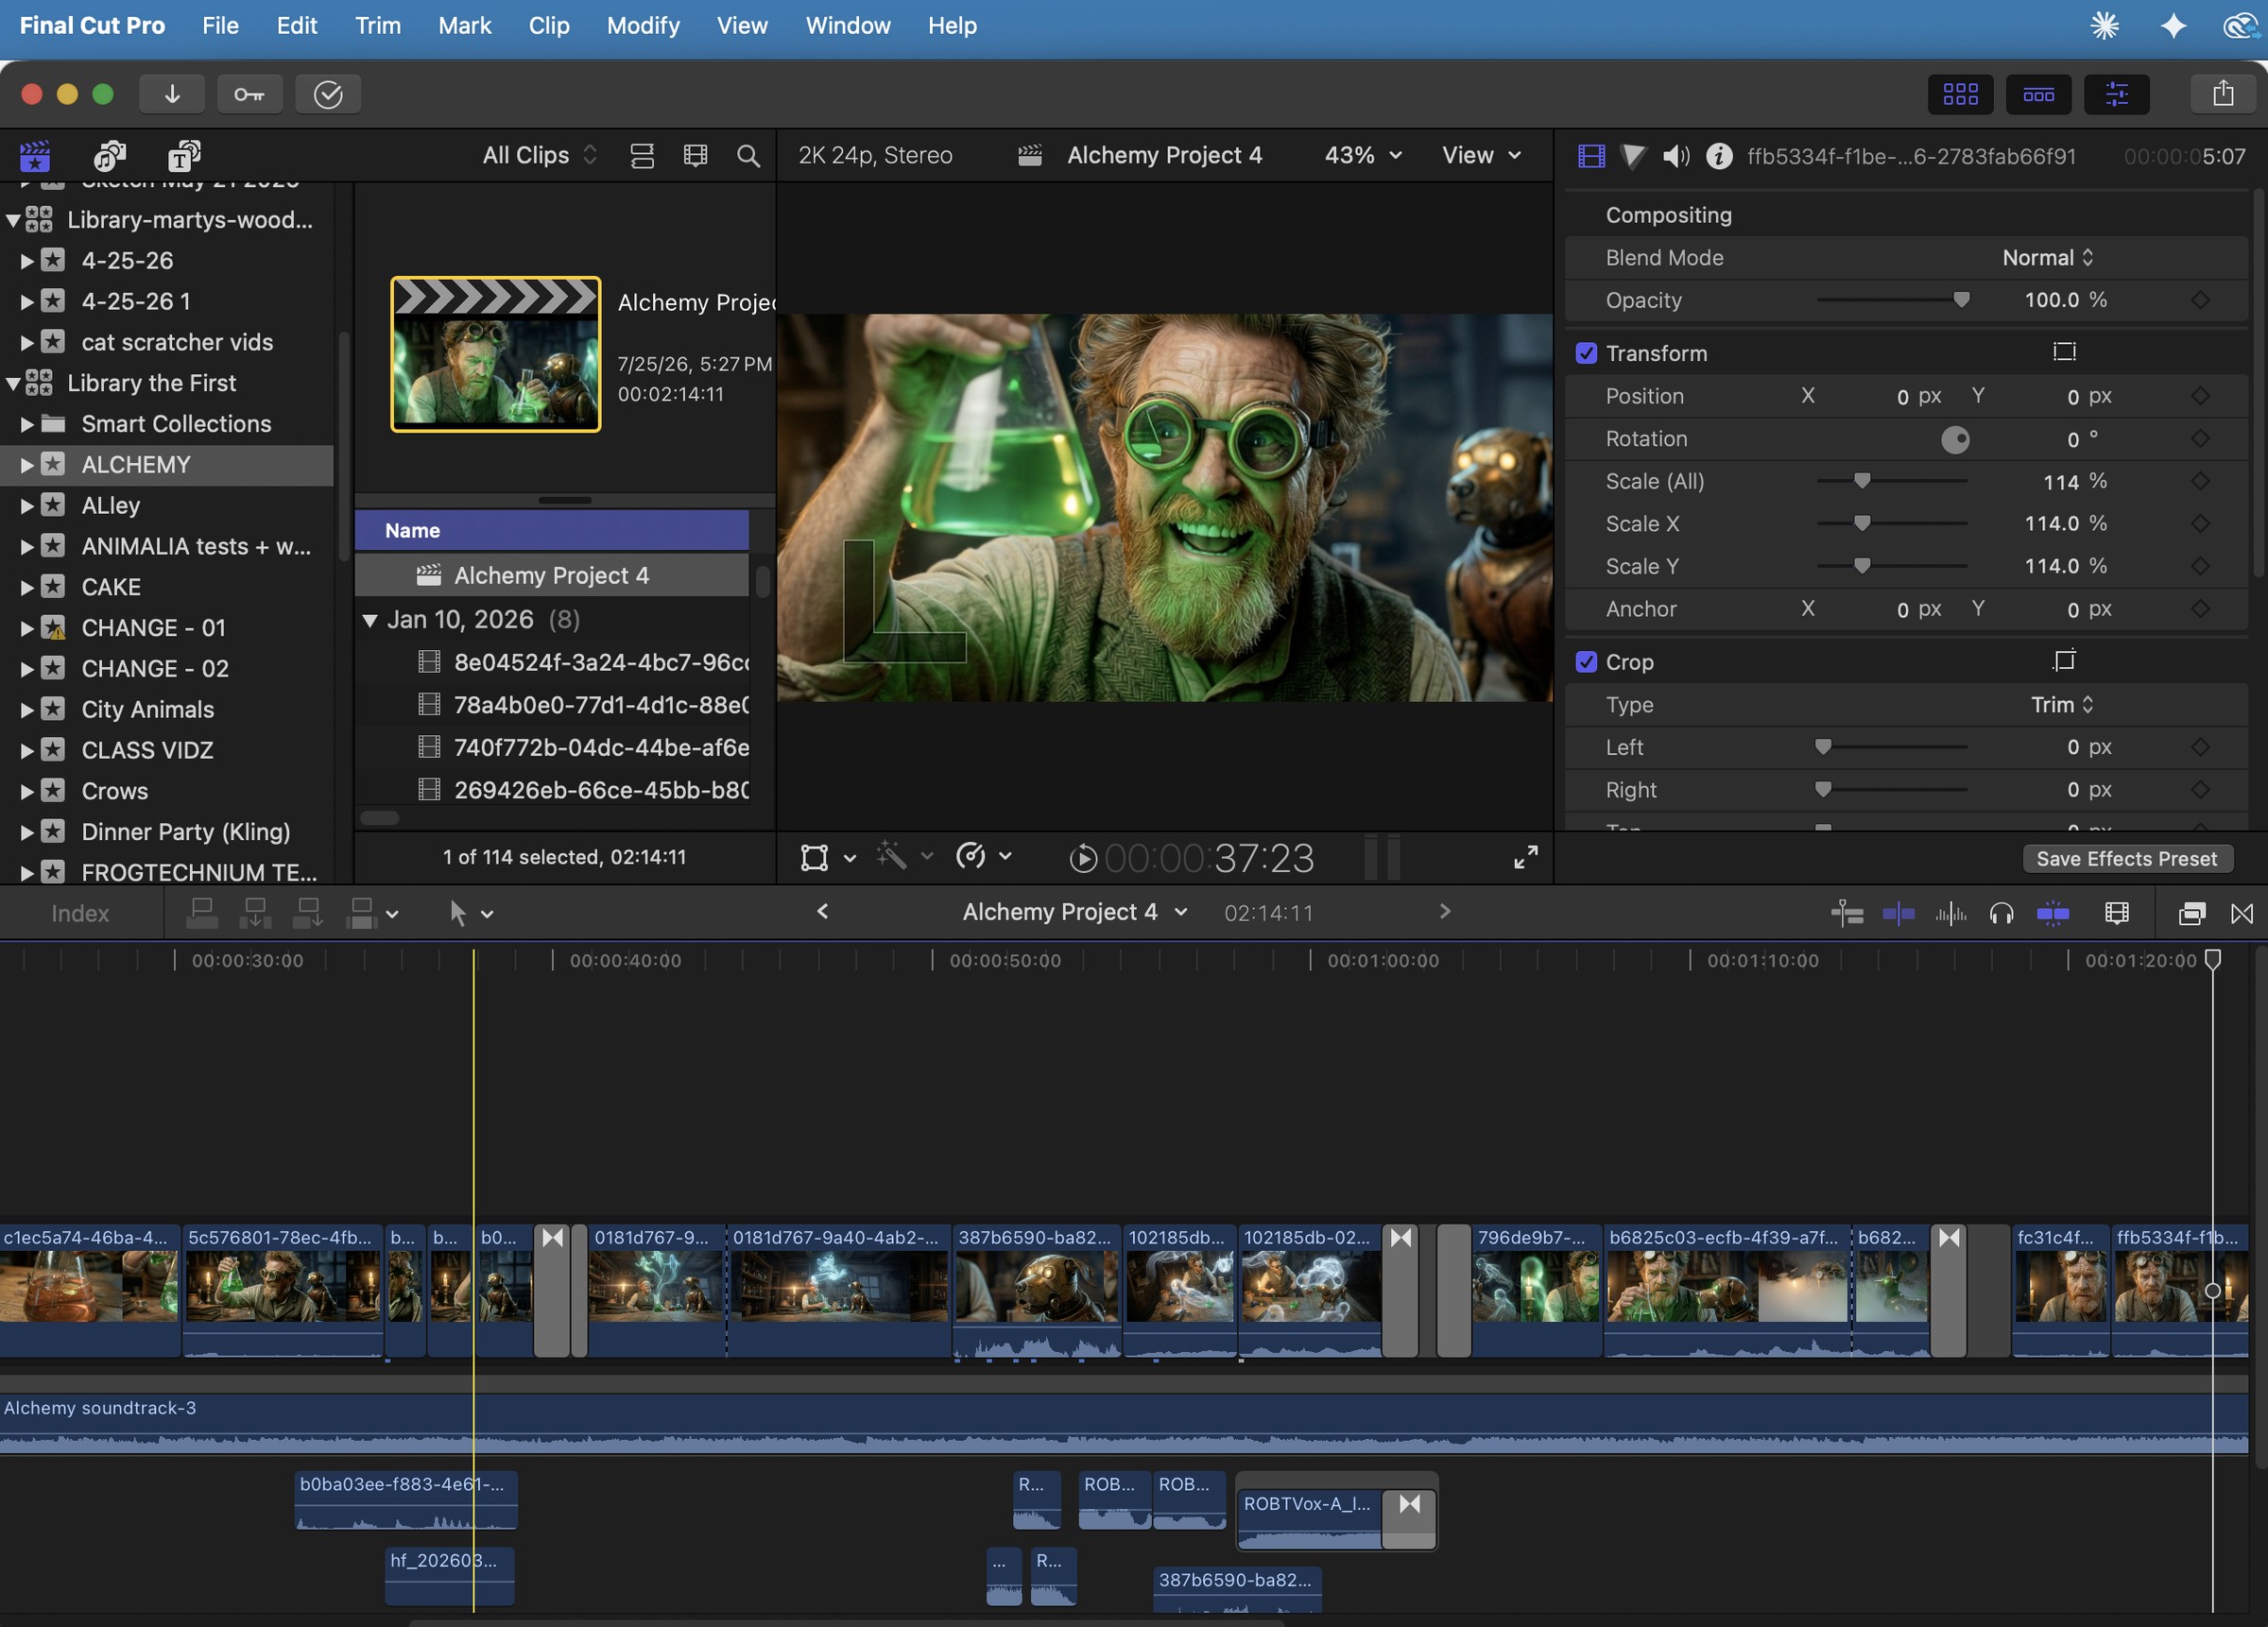Adjust the Scale (All) slider handle
This screenshot has width=2268, height=1627.
click(1861, 481)
